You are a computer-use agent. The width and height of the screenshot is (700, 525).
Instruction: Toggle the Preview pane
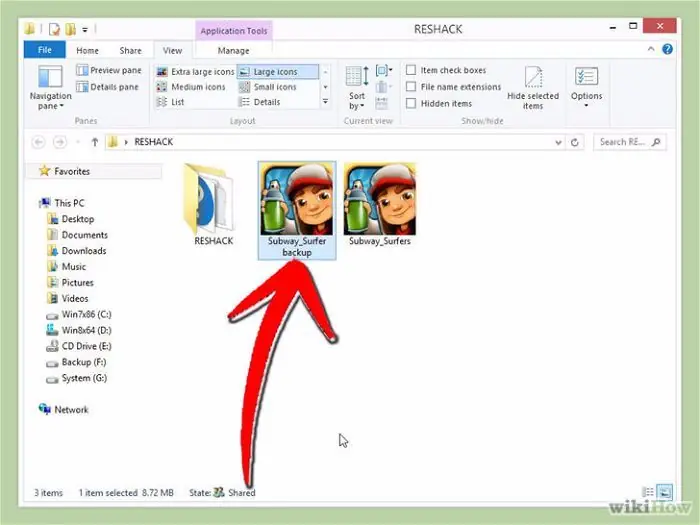point(109,71)
